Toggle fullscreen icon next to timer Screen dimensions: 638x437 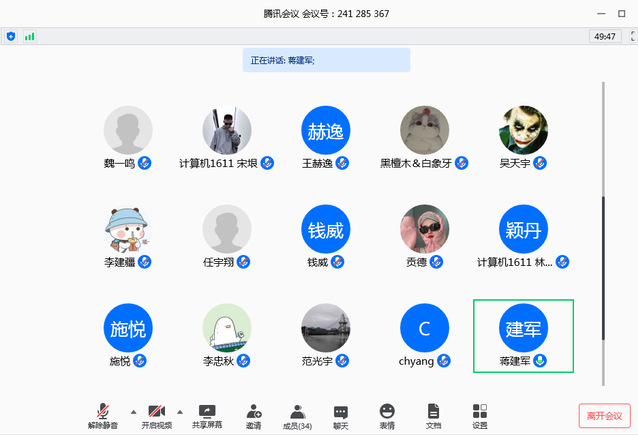[634, 37]
